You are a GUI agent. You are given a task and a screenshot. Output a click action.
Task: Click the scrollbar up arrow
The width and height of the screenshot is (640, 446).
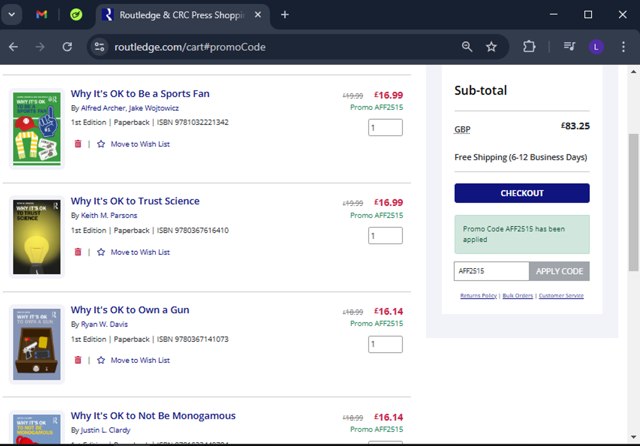click(x=633, y=72)
